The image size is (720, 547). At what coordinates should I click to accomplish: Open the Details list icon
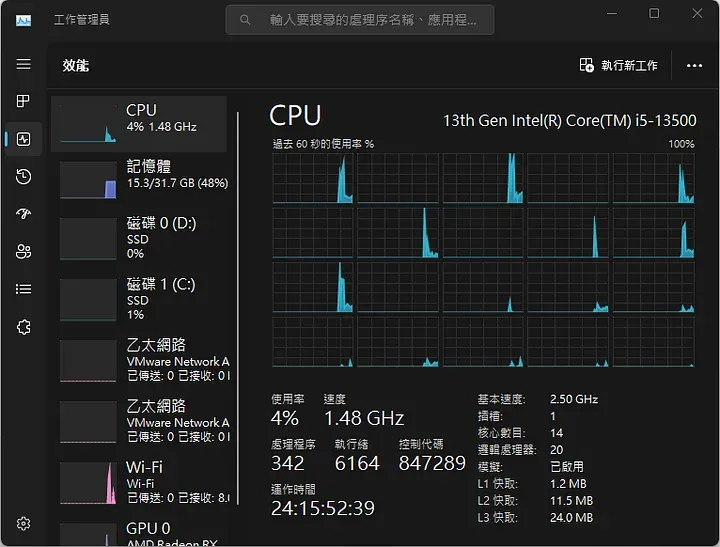coord(23,289)
